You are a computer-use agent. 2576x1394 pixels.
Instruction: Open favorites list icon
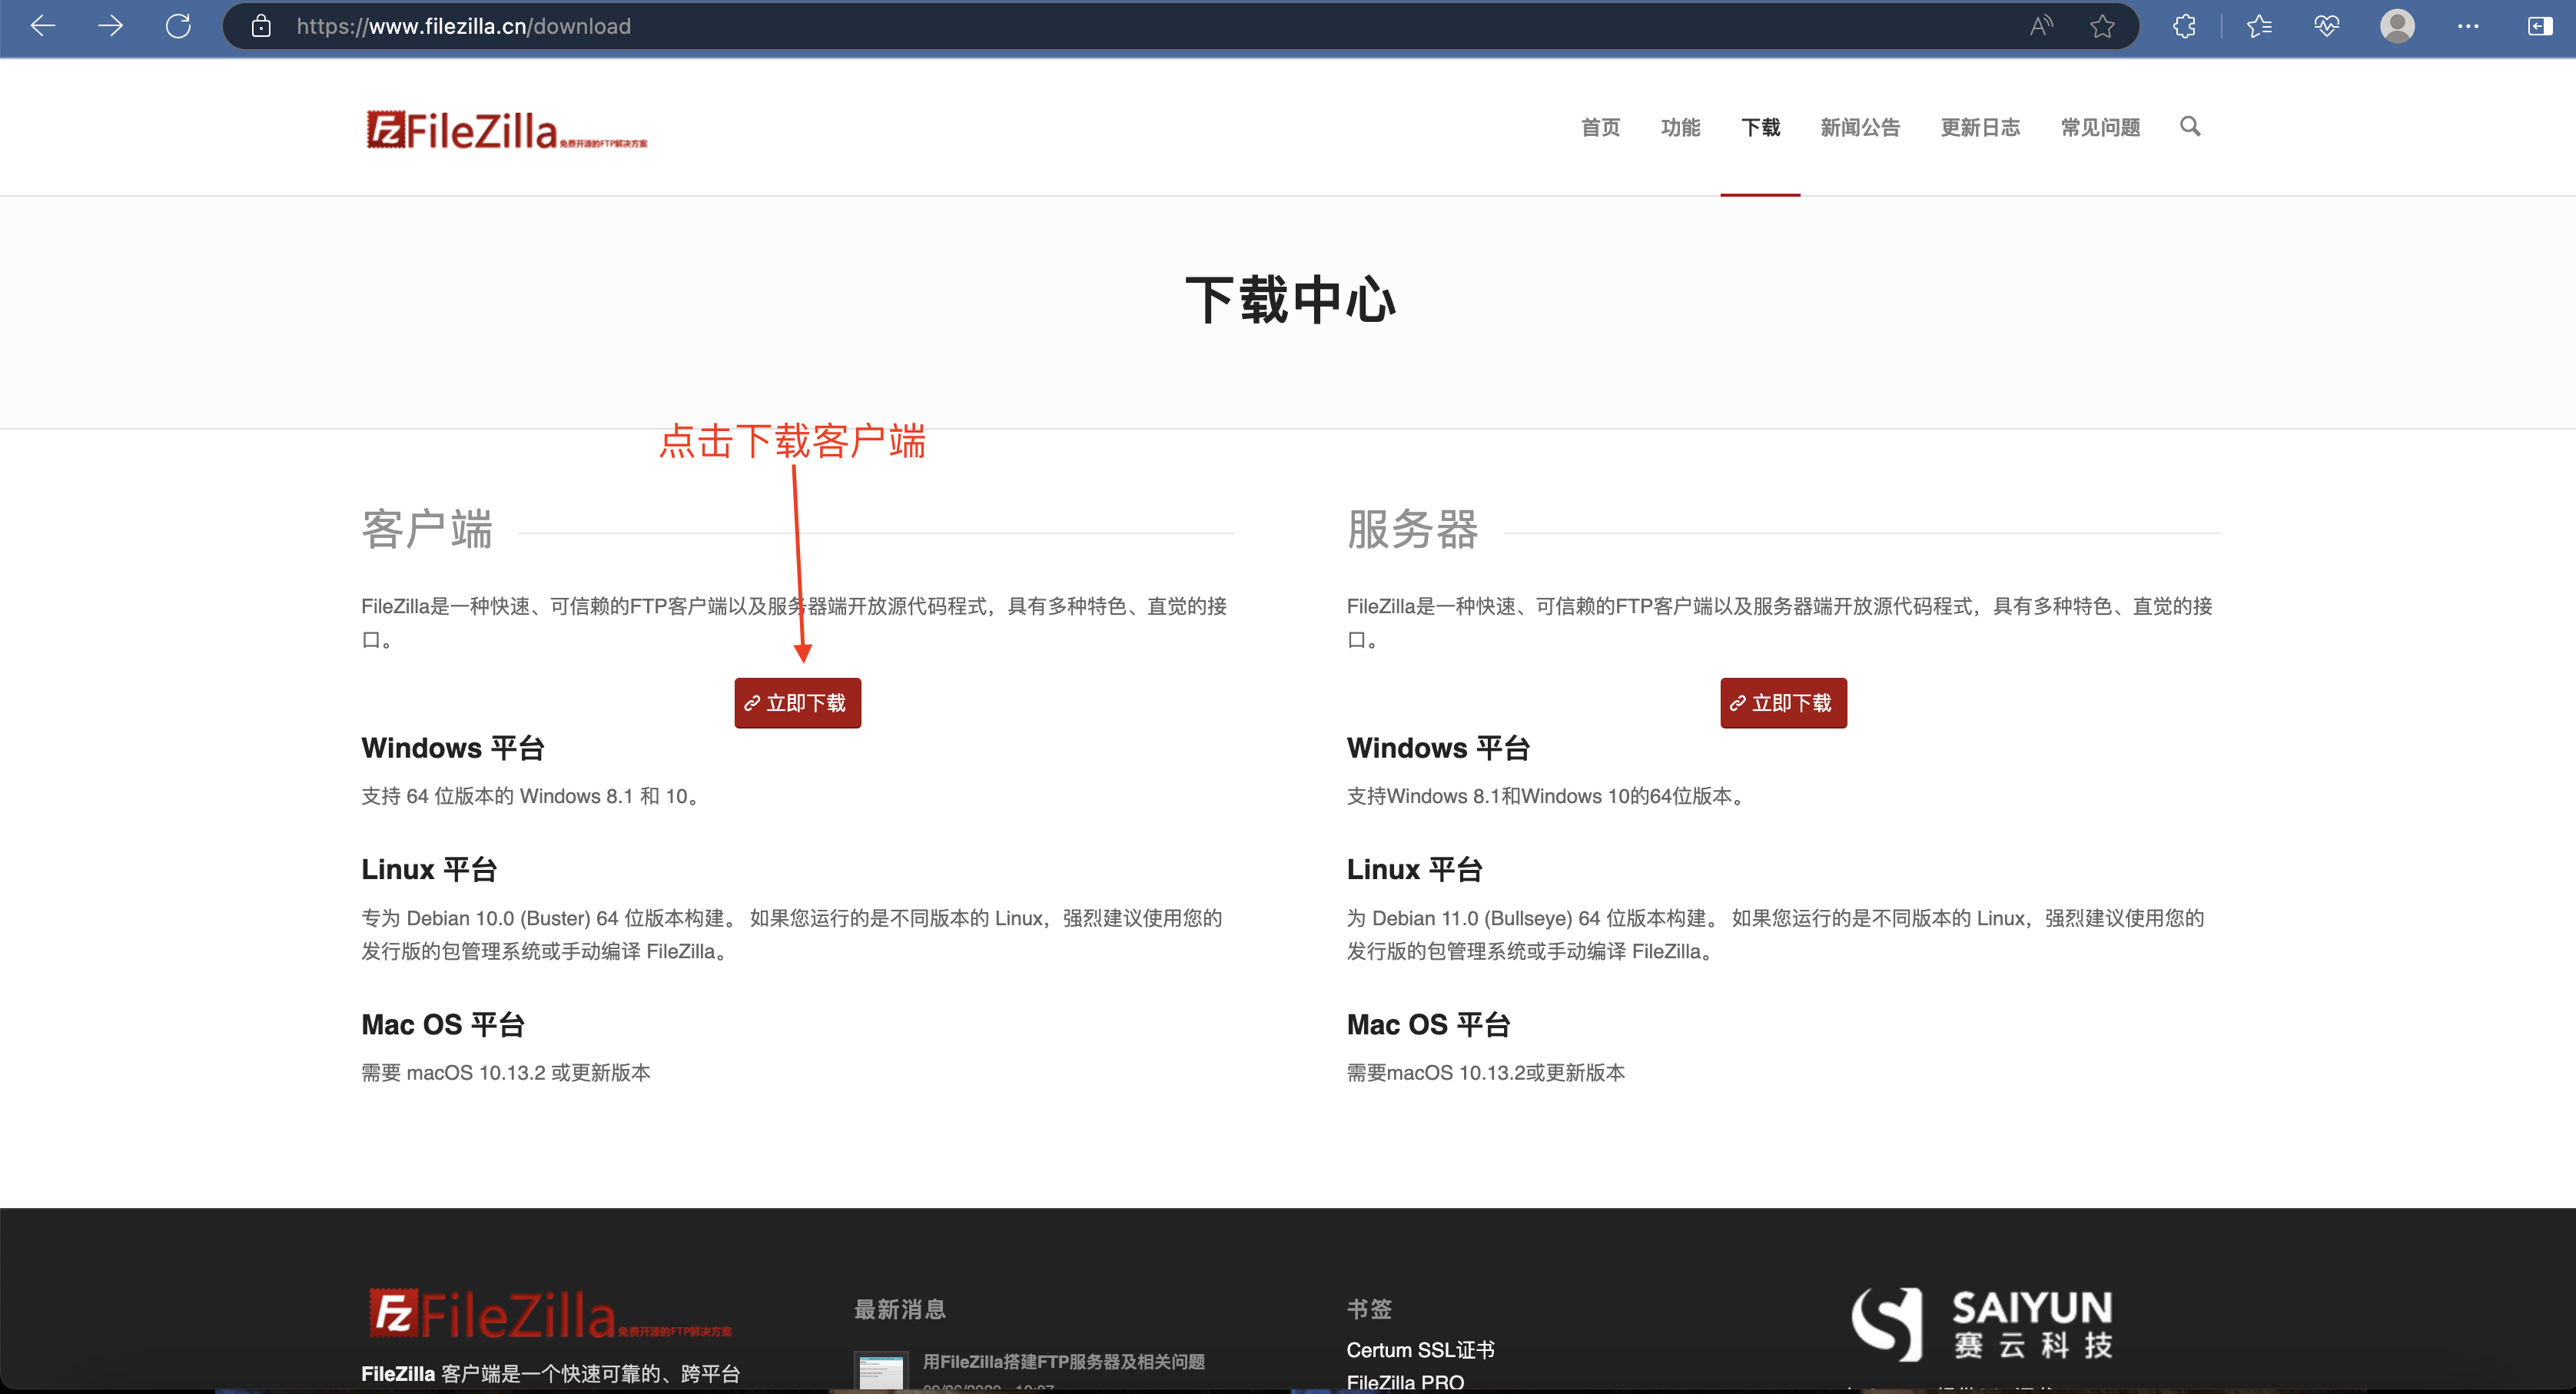coord(2259,26)
